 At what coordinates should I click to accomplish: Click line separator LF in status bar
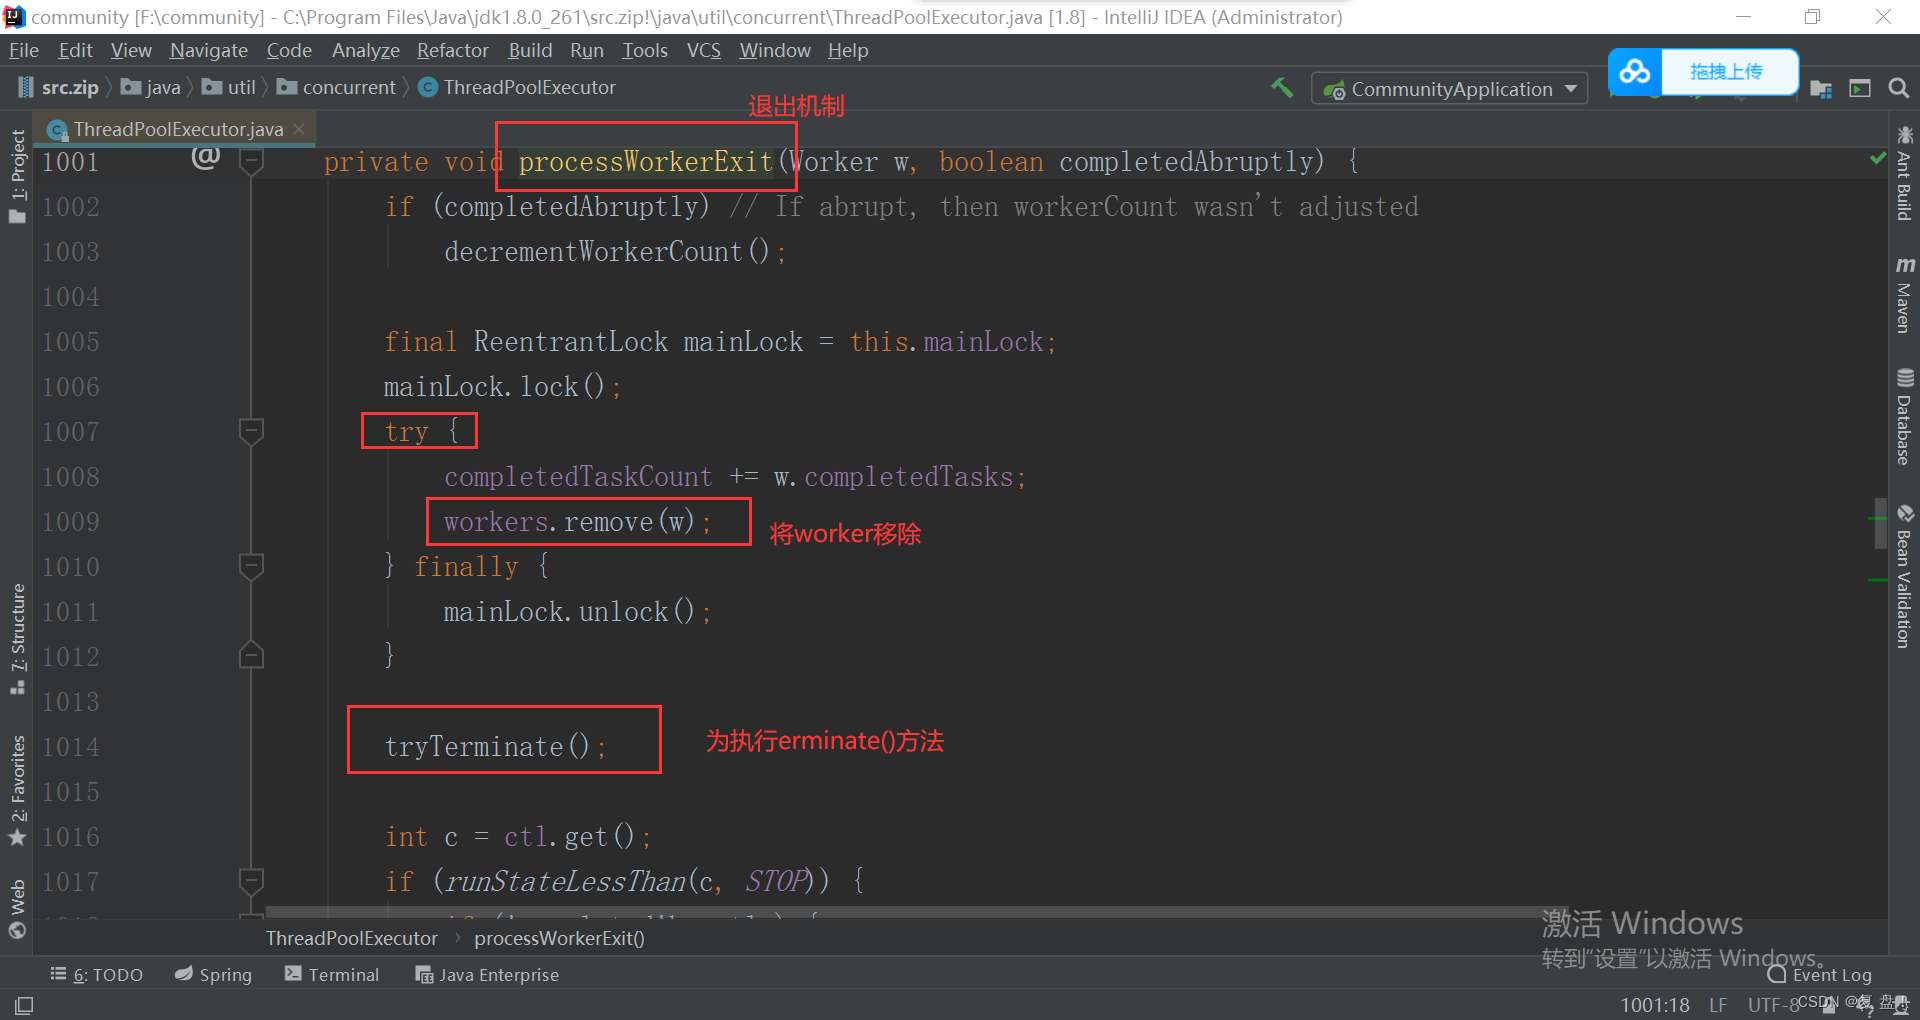point(1718,1005)
